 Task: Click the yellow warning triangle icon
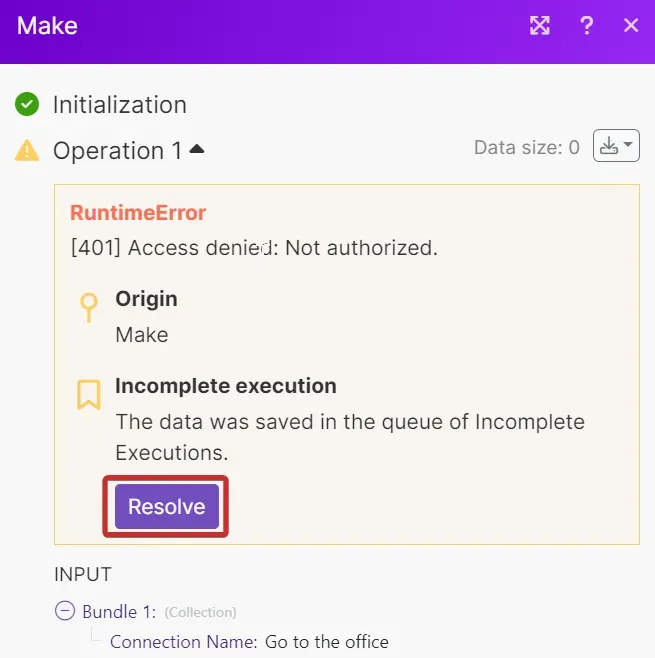(x=27, y=150)
